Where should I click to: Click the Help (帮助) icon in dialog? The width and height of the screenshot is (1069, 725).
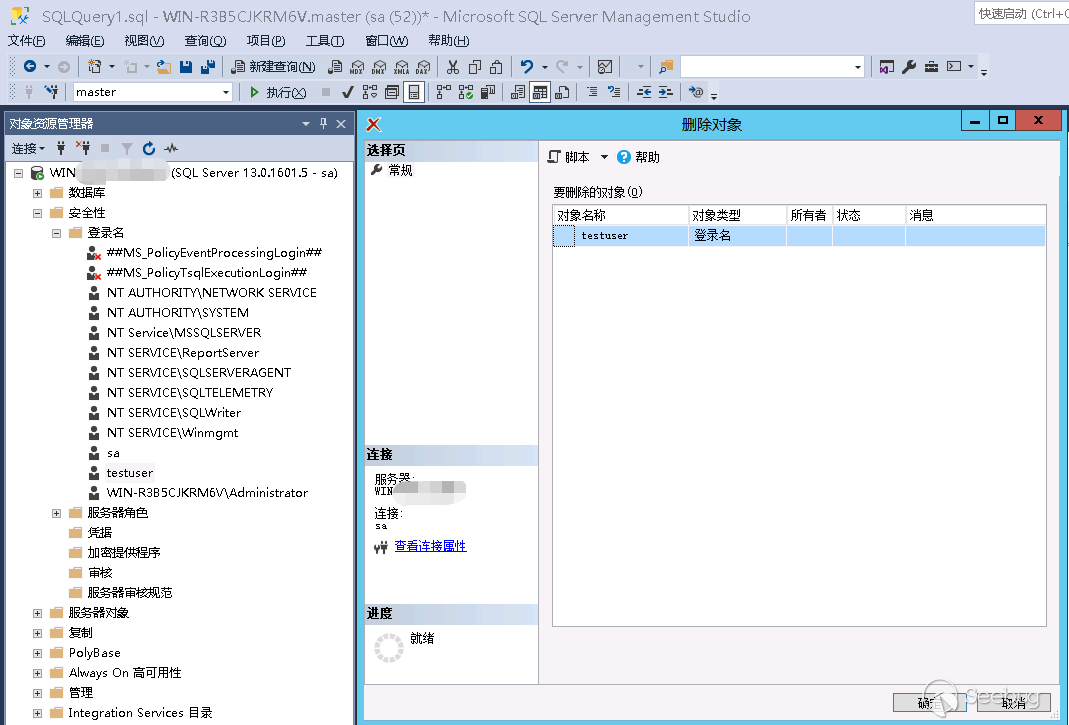624,157
